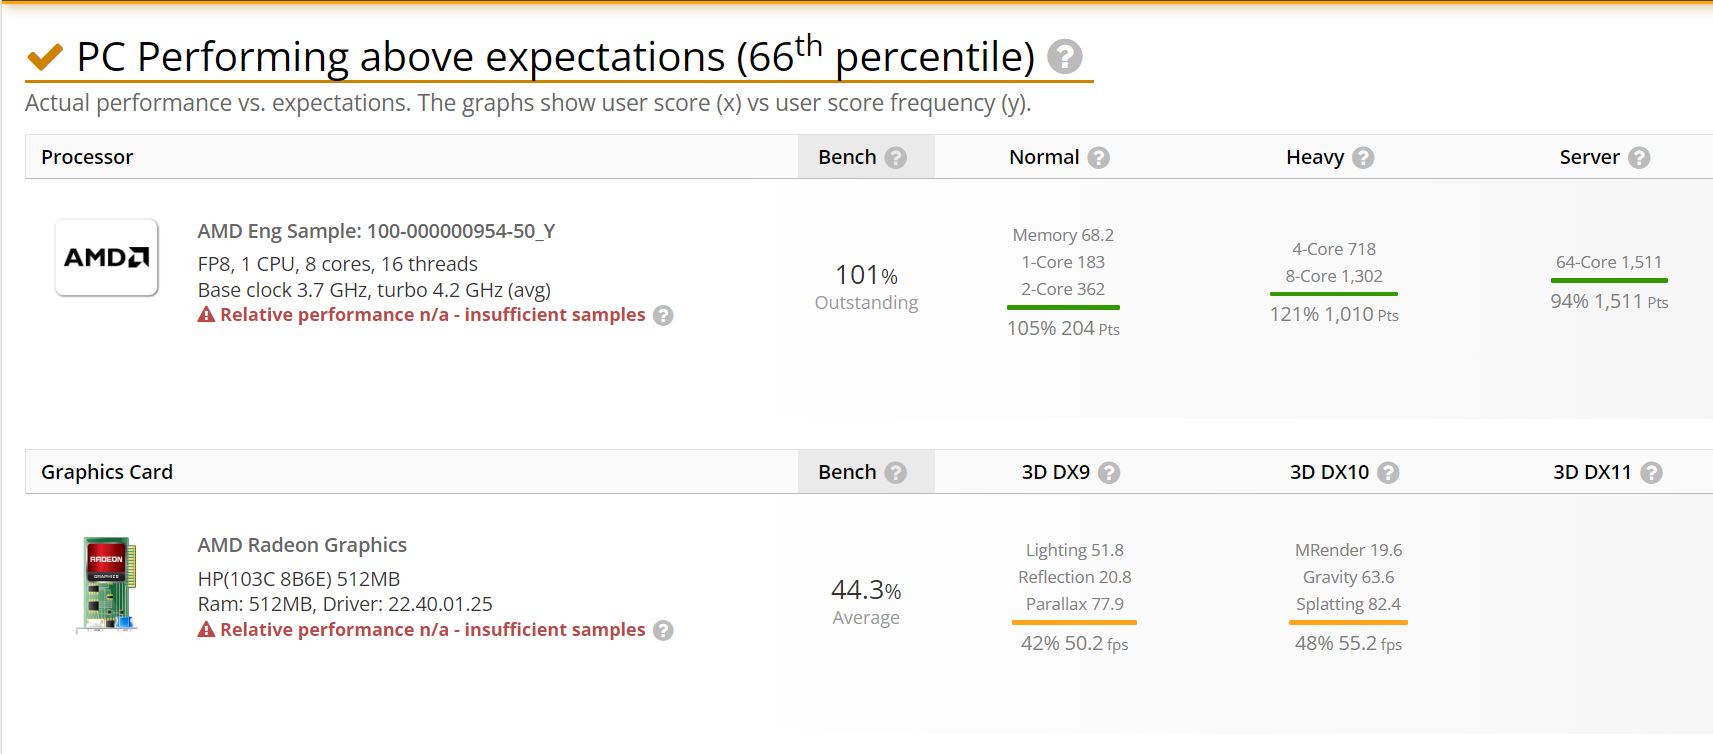Click help icon after processor insufficient samples warning
The height and width of the screenshot is (754, 1713).
click(663, 316)
